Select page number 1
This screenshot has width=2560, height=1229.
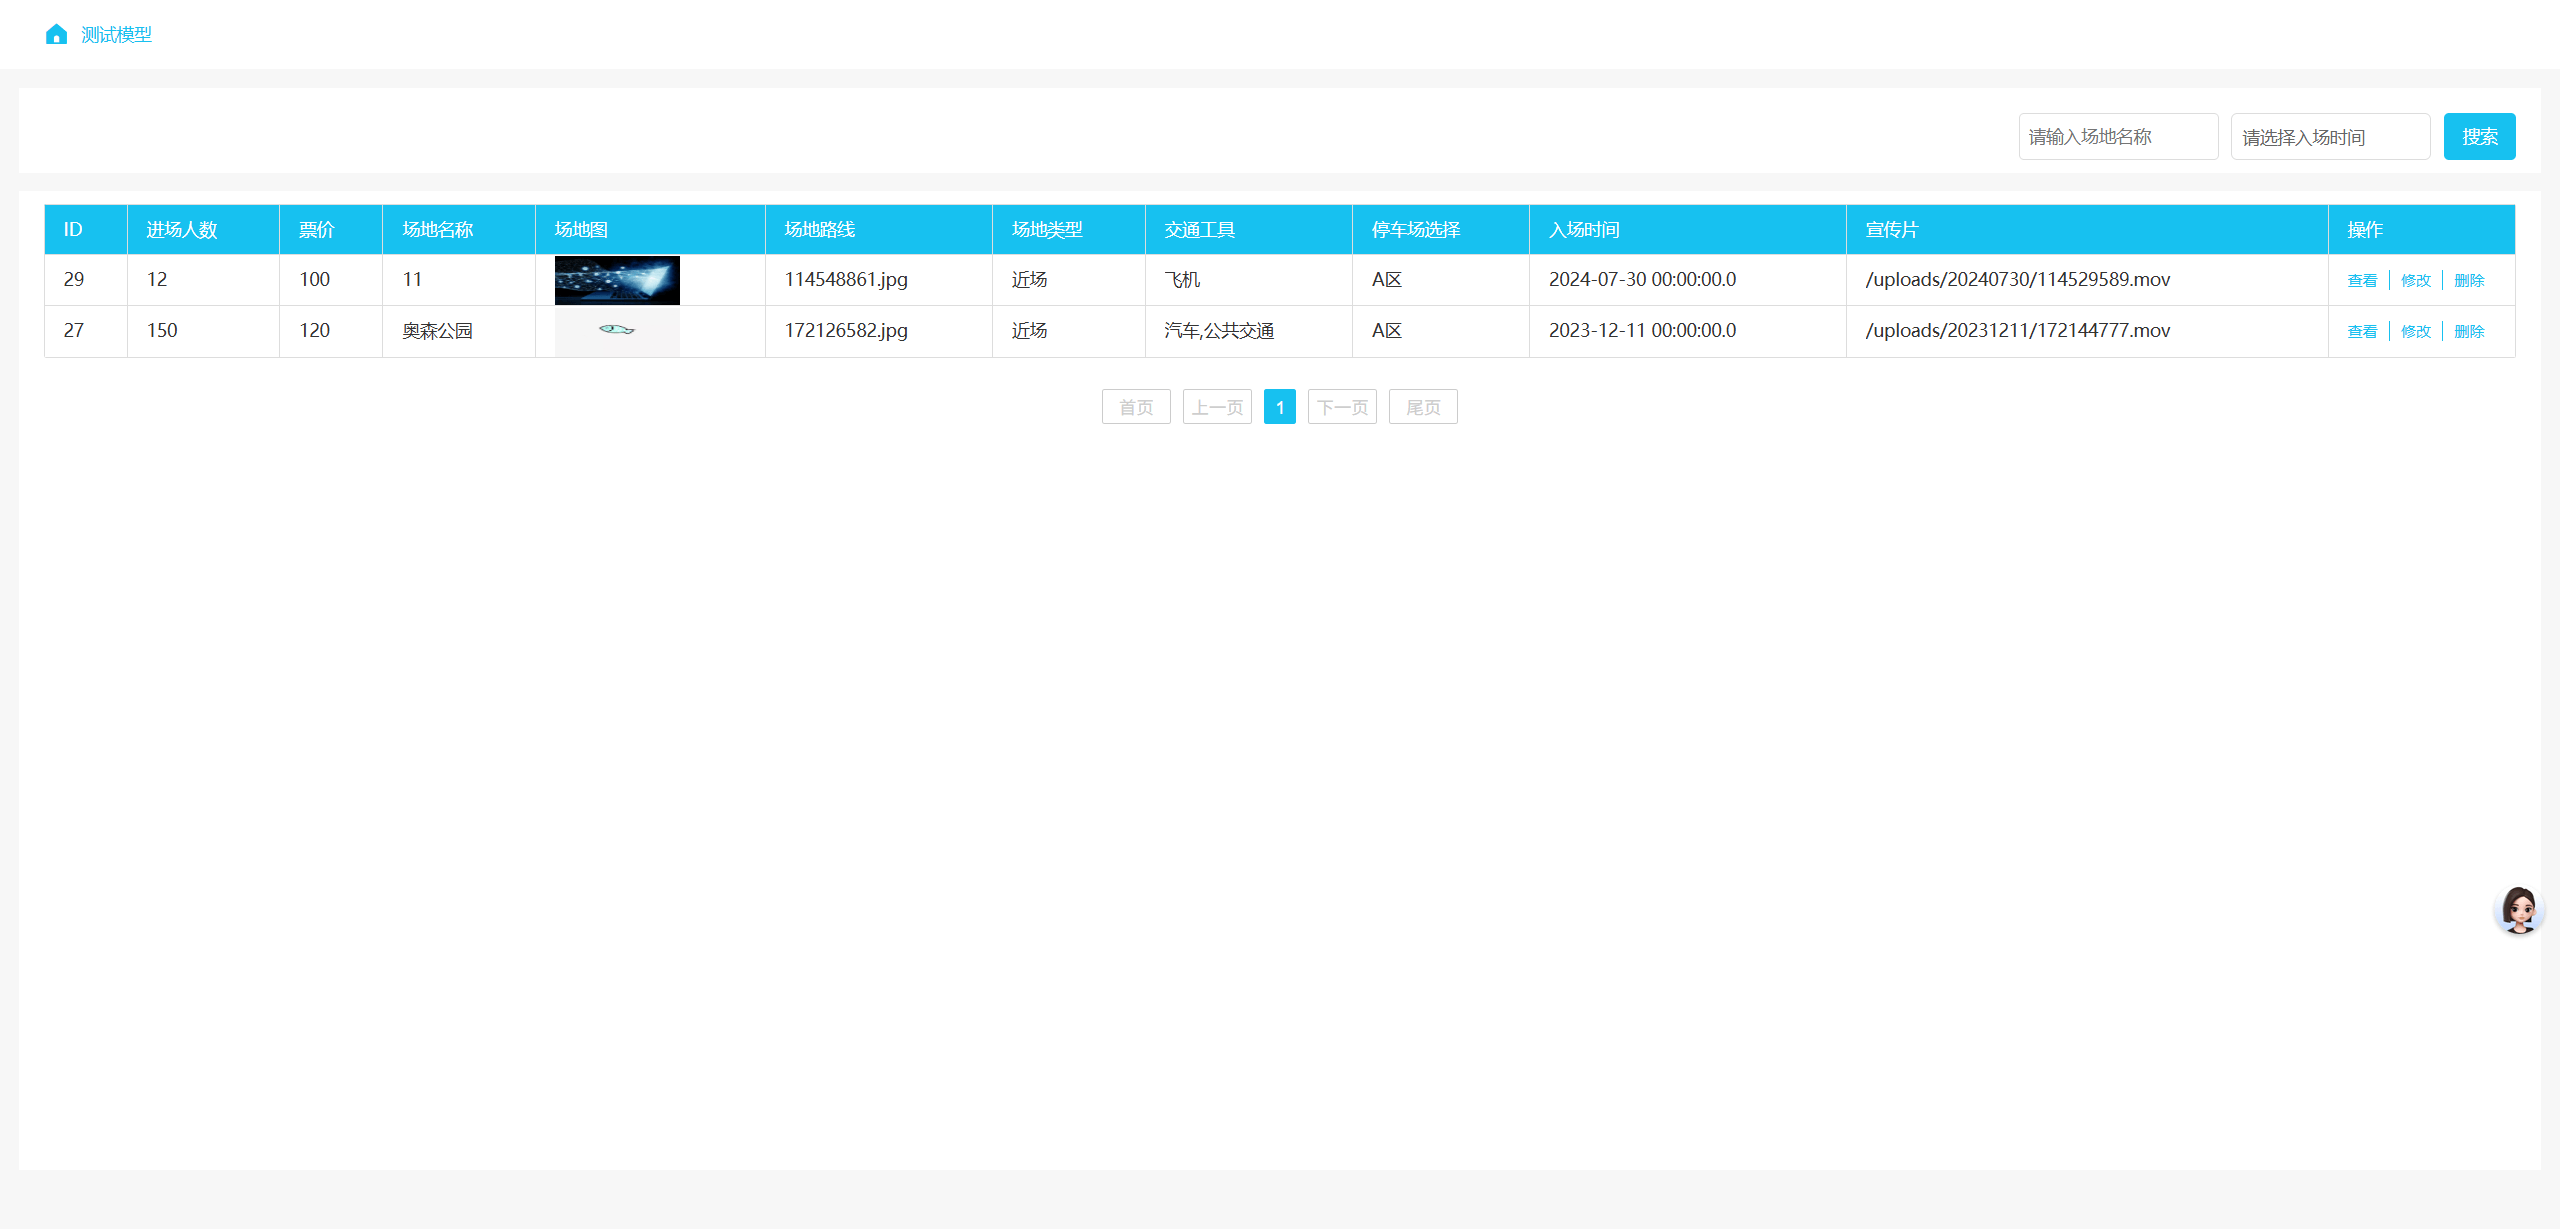(x=1279, y=407)
